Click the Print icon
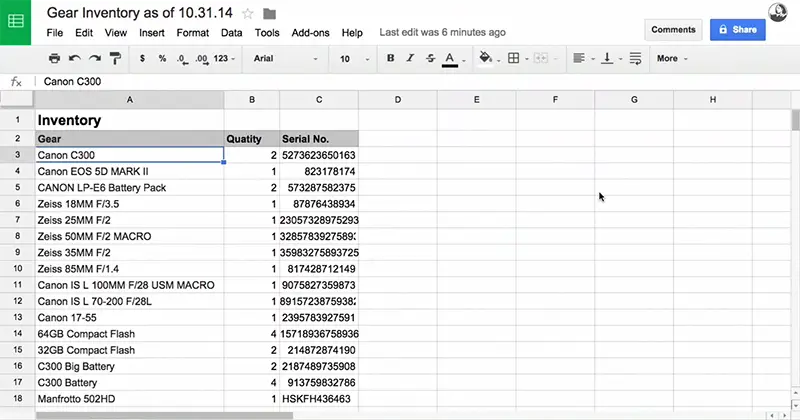Screen dimensions: 800x420 [54, 58]
